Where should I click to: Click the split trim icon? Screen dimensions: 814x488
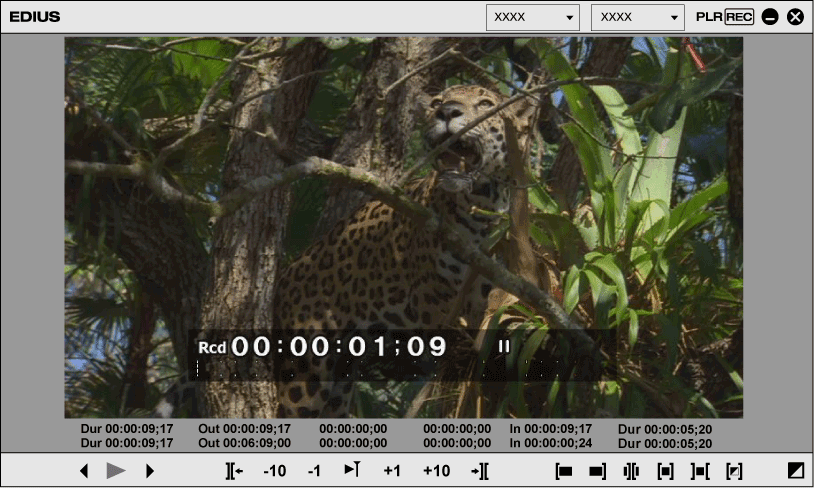(x=631, y=471)
